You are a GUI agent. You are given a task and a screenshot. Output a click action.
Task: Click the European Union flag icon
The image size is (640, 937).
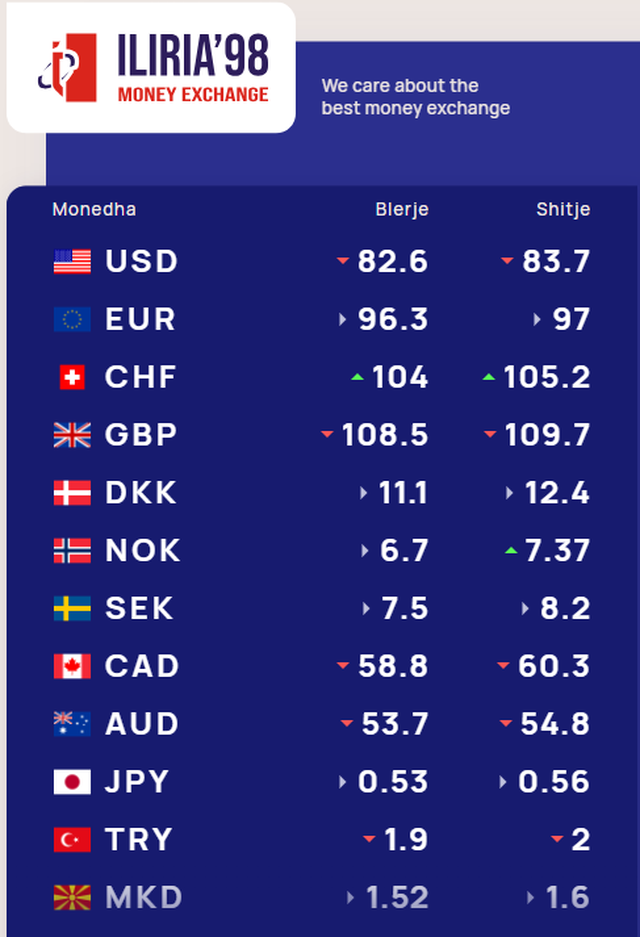(72, 320)
